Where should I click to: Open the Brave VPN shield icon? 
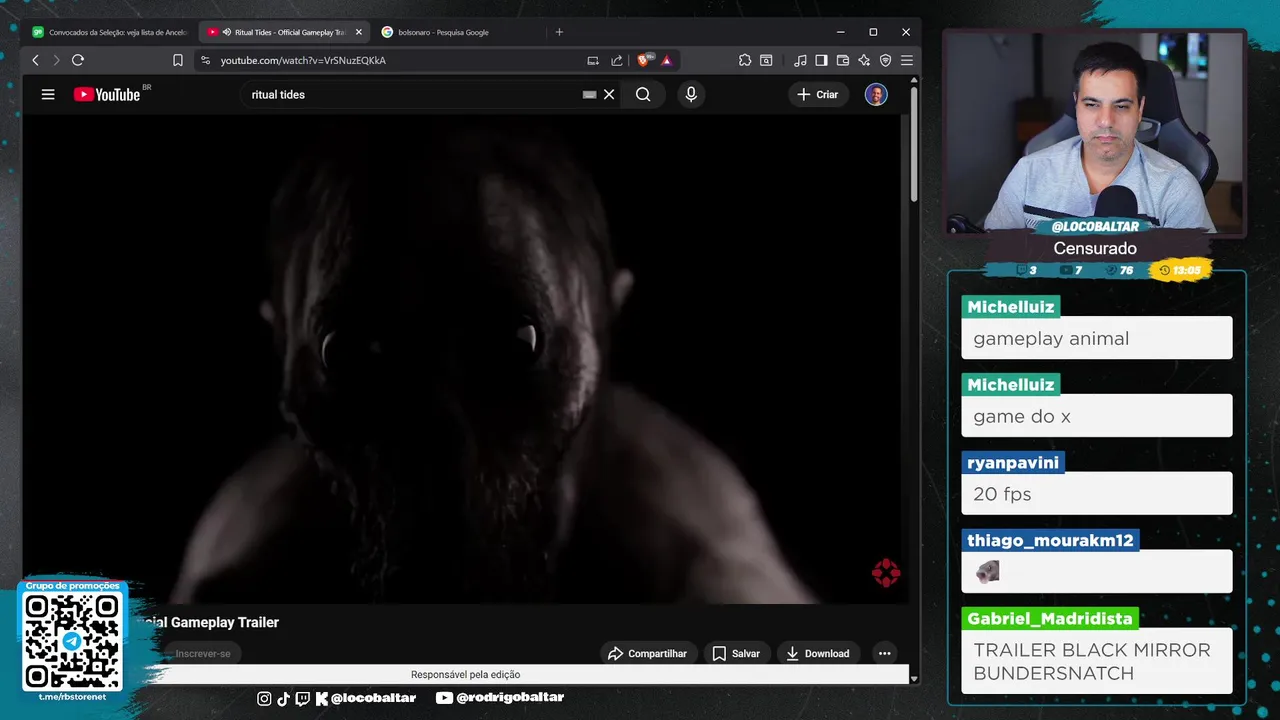click(885, 60)
